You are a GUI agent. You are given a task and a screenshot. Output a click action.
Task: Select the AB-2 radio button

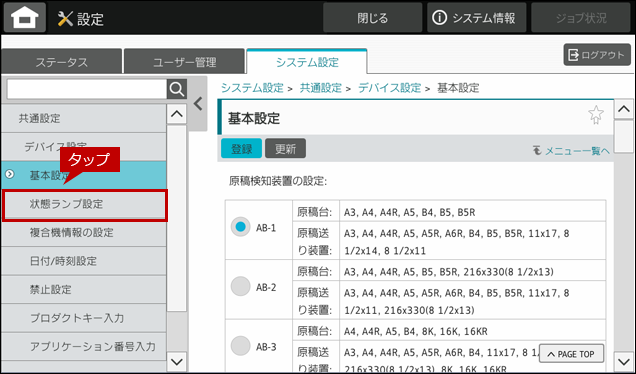(x=241, y=286)
